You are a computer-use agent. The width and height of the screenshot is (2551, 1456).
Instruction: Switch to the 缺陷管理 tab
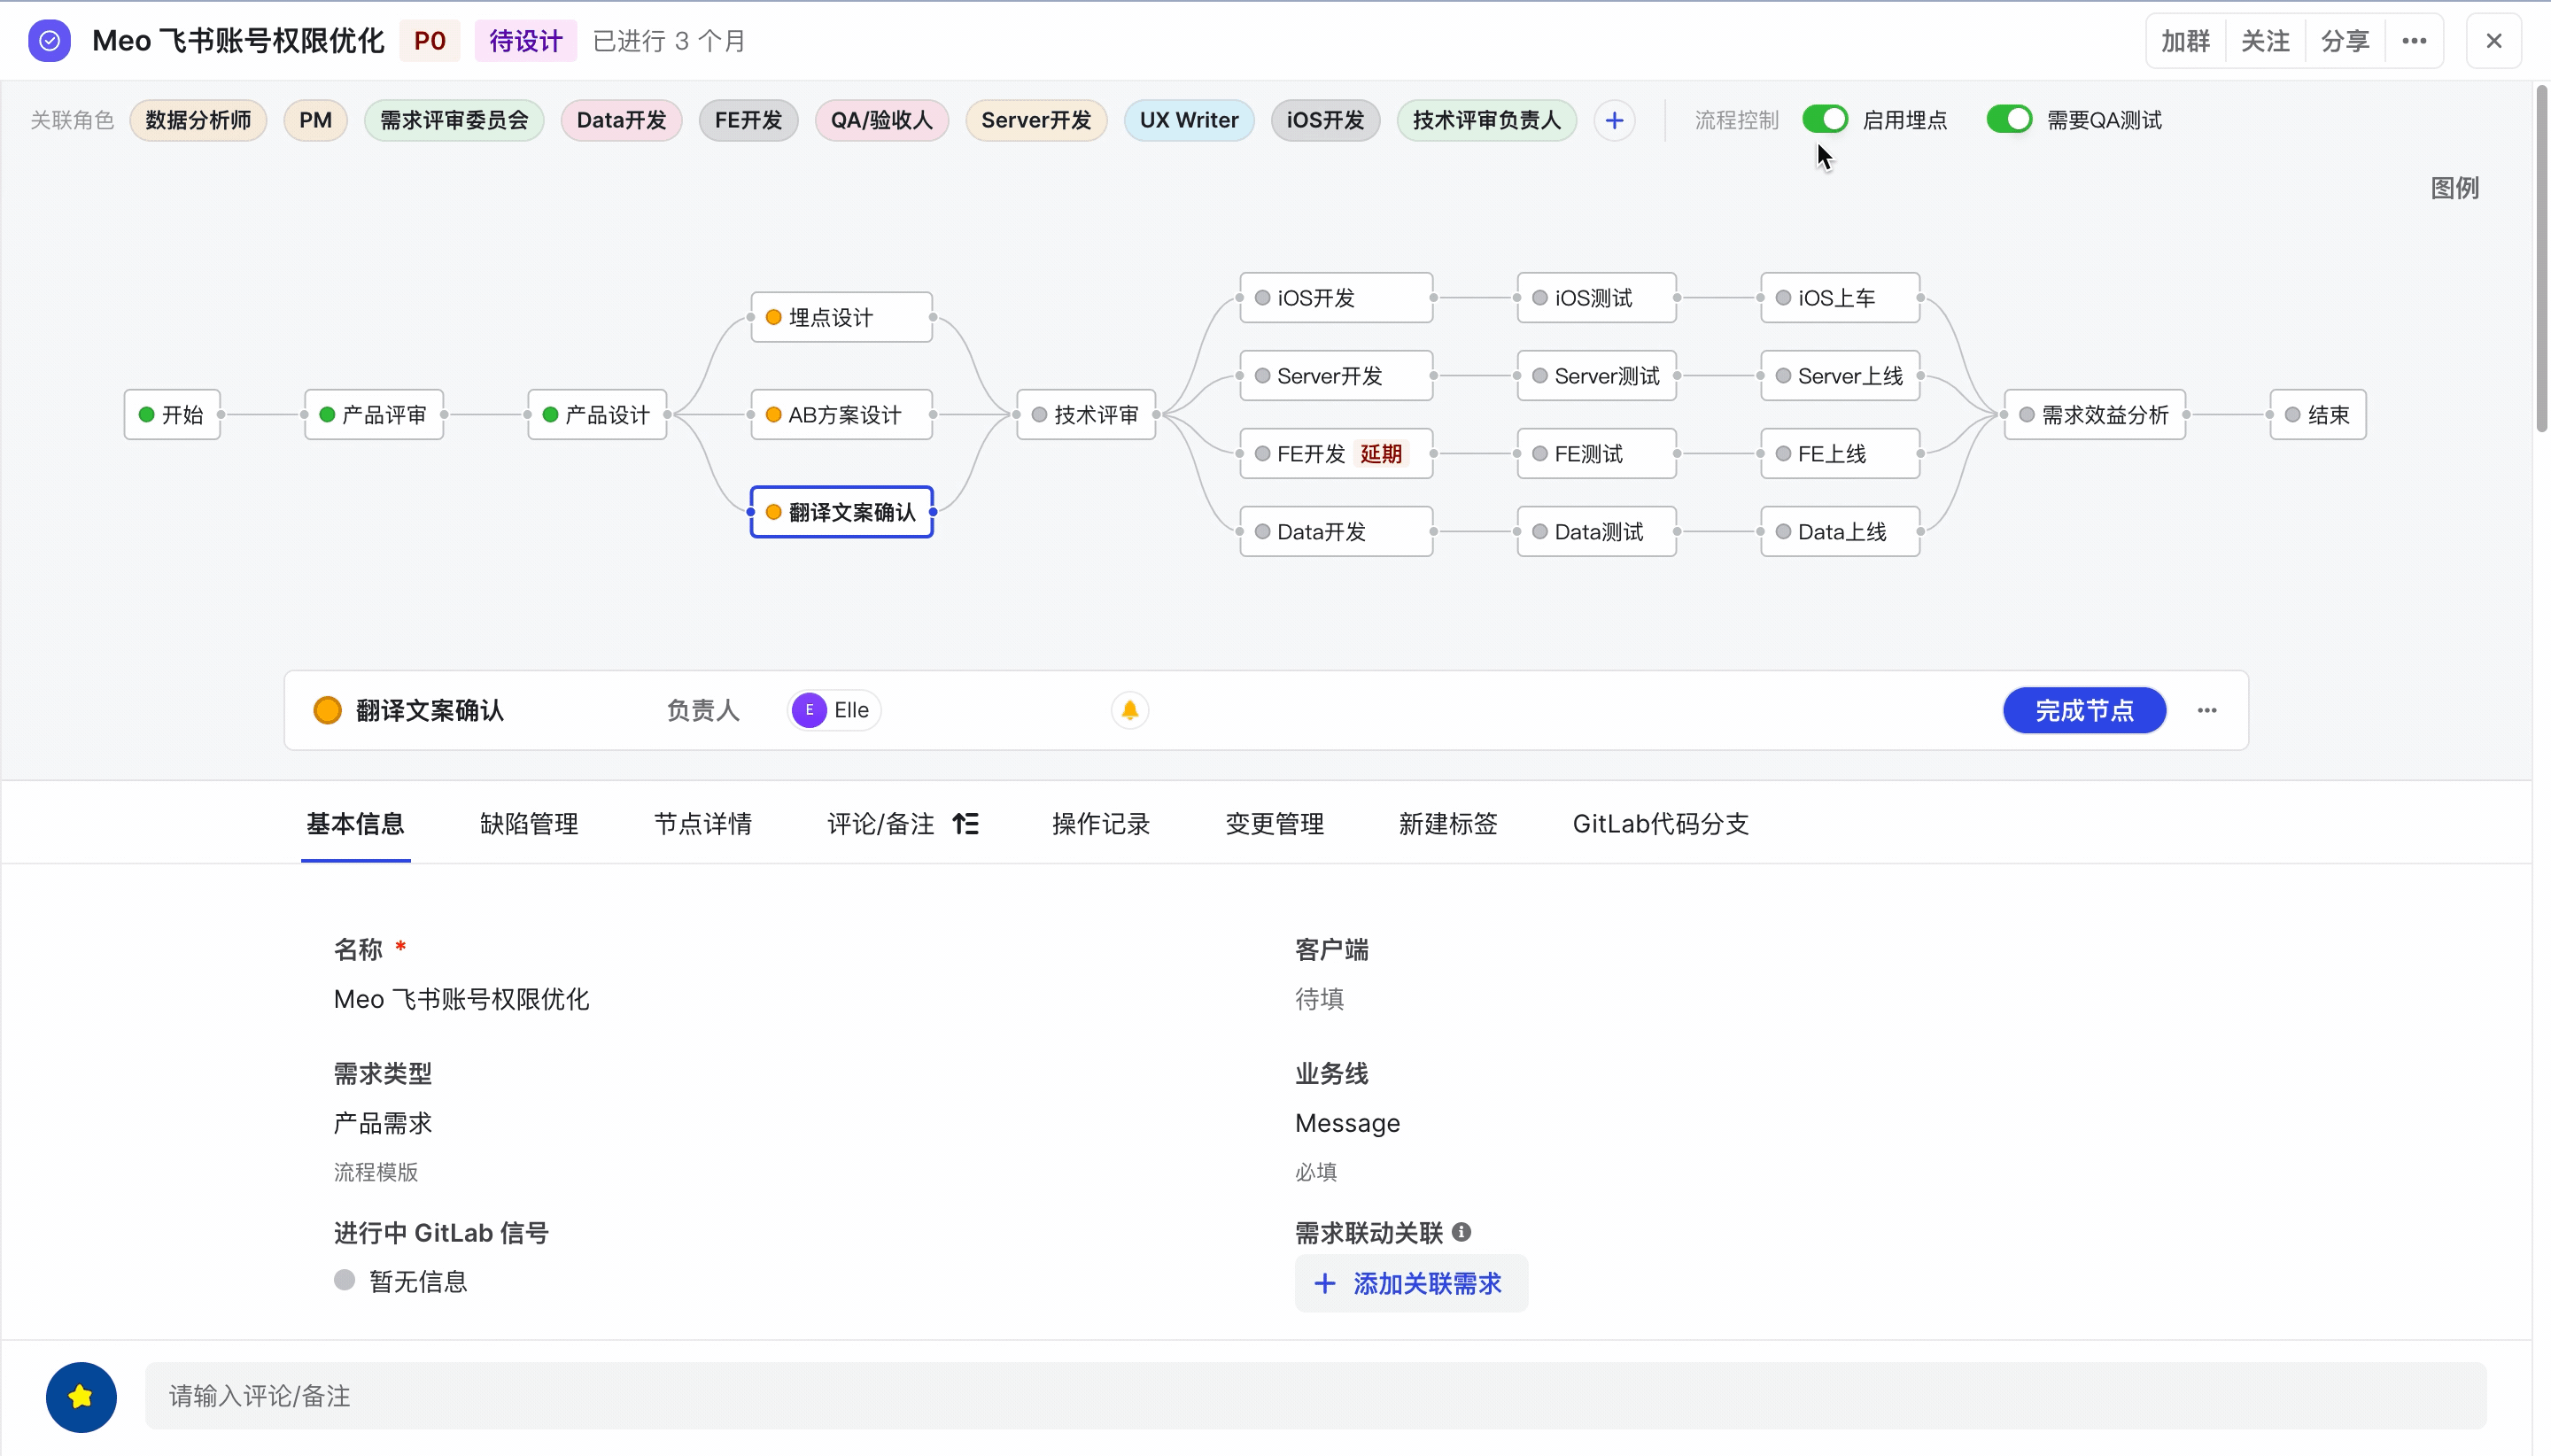[529, 824]
